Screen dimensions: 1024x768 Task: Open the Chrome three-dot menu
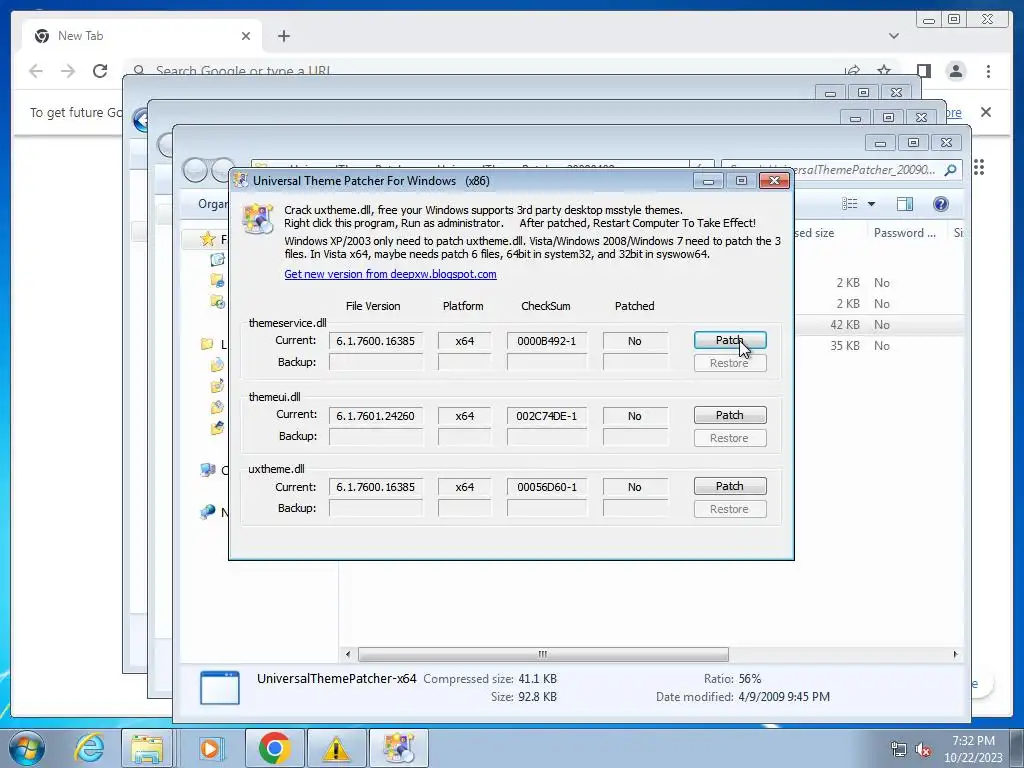(x=989, y=71)
